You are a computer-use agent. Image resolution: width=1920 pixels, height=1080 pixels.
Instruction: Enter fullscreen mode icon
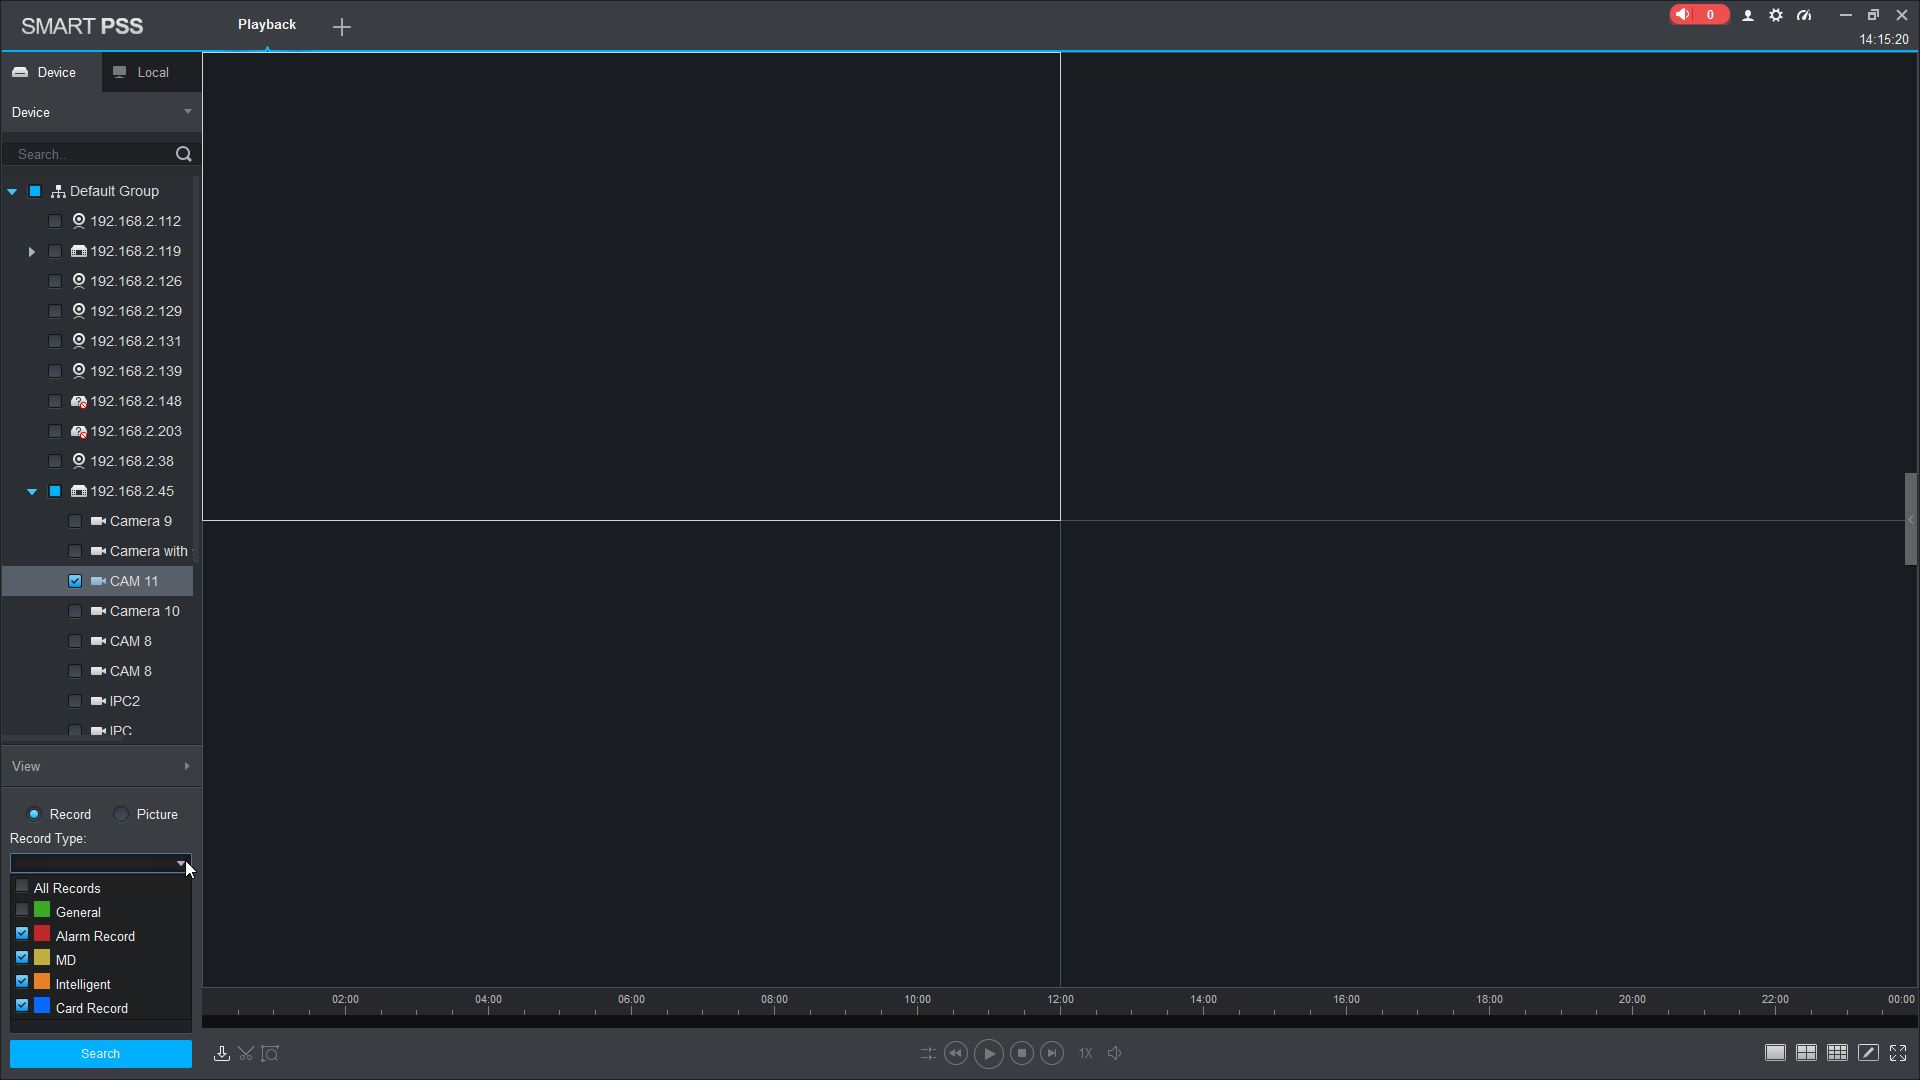point(1898,1053)
